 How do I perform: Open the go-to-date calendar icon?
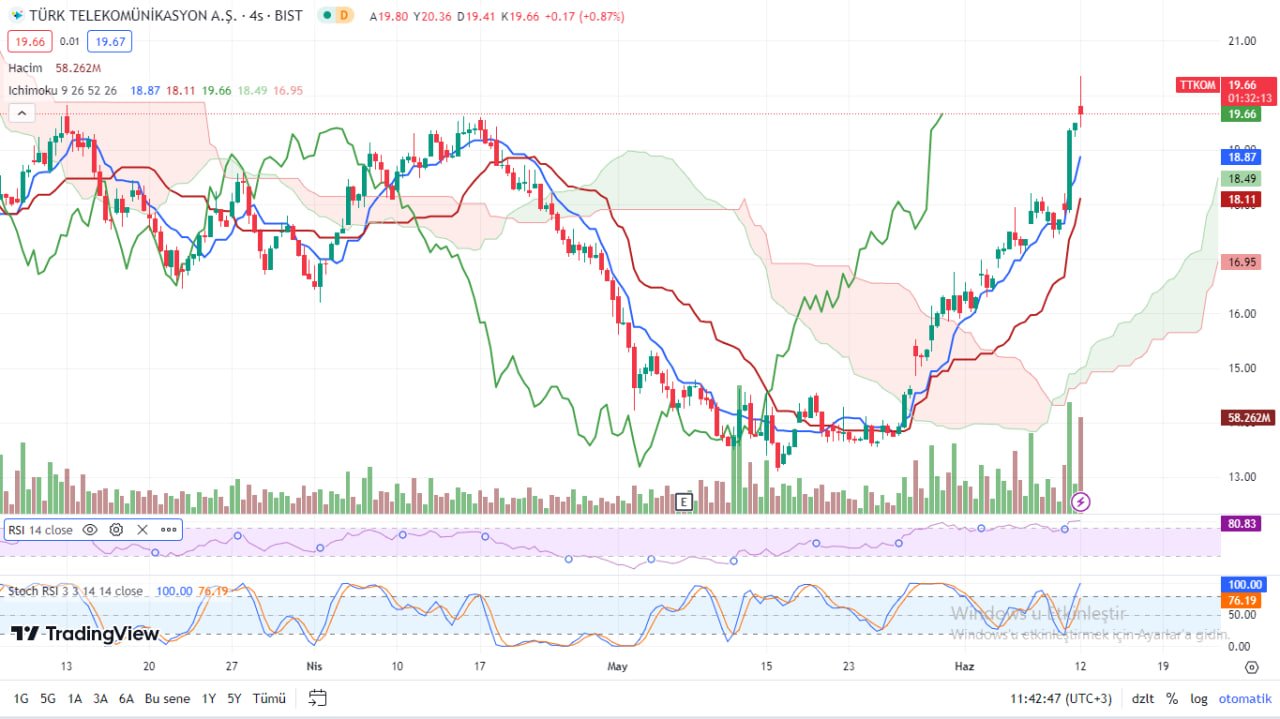point(318,698)
